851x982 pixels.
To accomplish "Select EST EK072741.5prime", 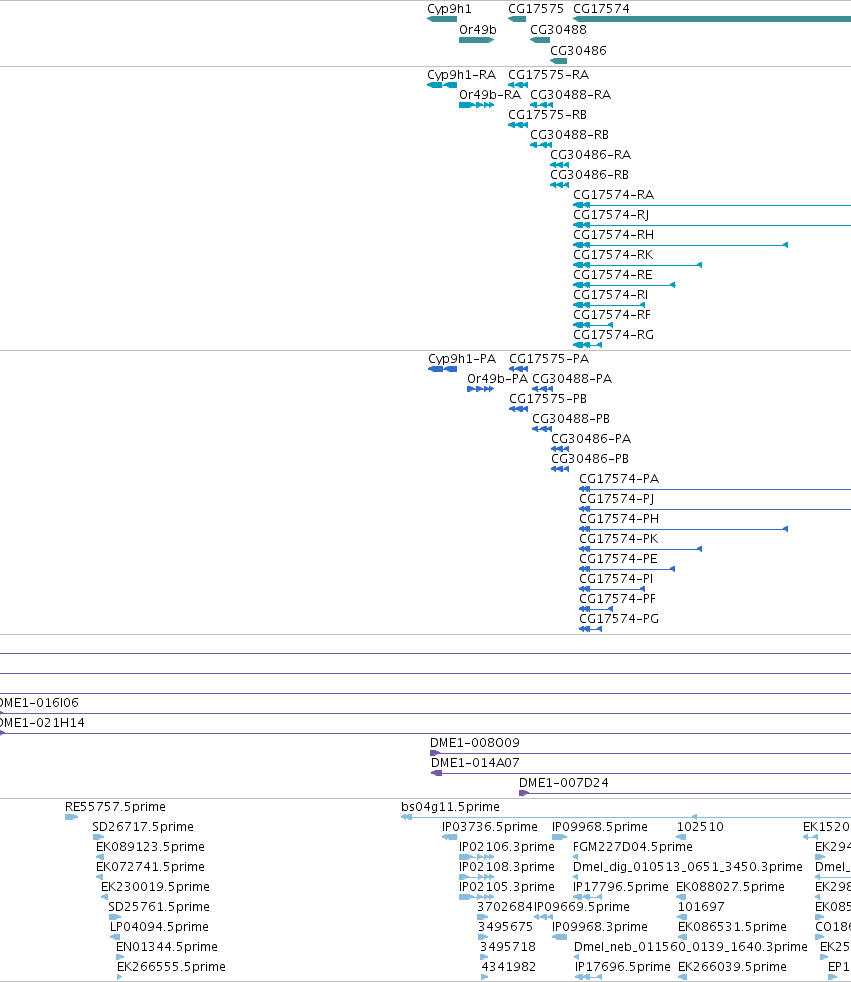I will pyautogui.click(x=150, y=867).
